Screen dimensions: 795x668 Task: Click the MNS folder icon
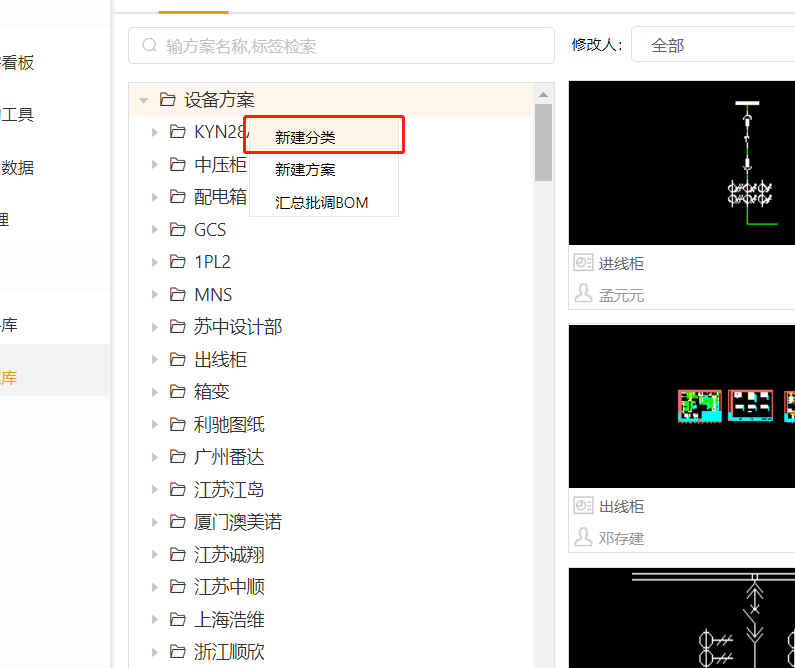point(177,294)
